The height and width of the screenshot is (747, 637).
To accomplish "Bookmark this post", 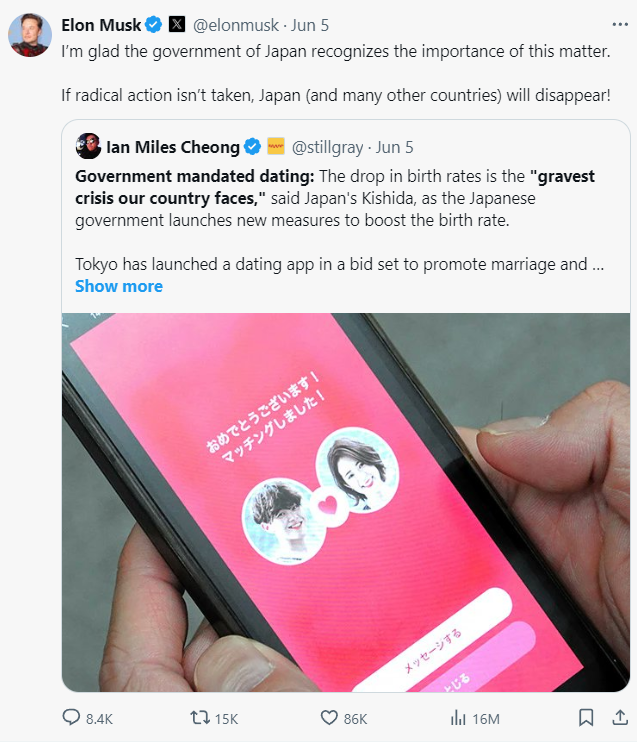I will click(x=586, y=717).
